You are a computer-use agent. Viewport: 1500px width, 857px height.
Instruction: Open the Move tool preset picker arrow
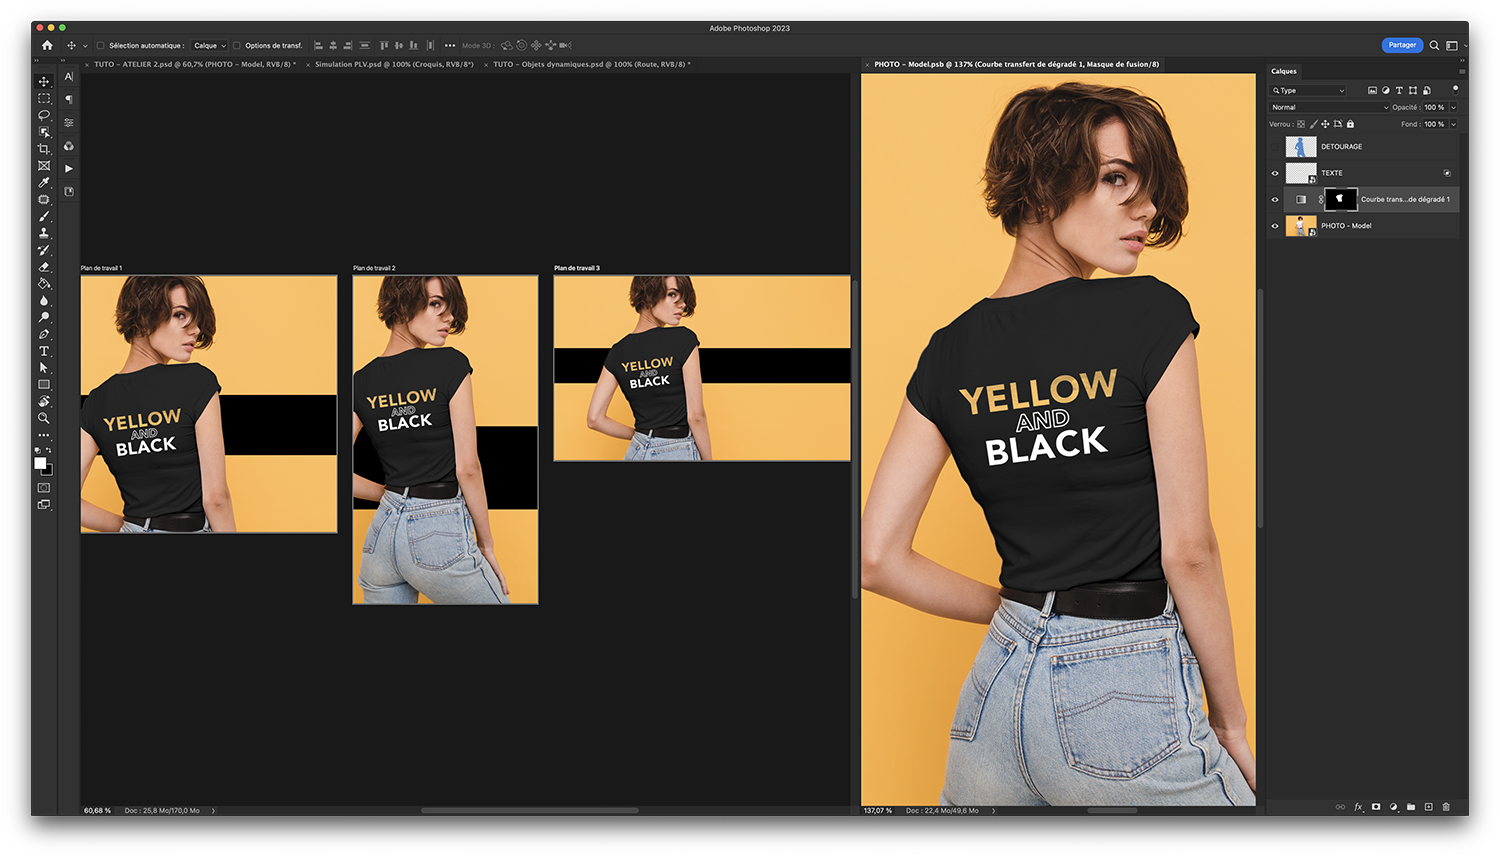coord(85,45)
